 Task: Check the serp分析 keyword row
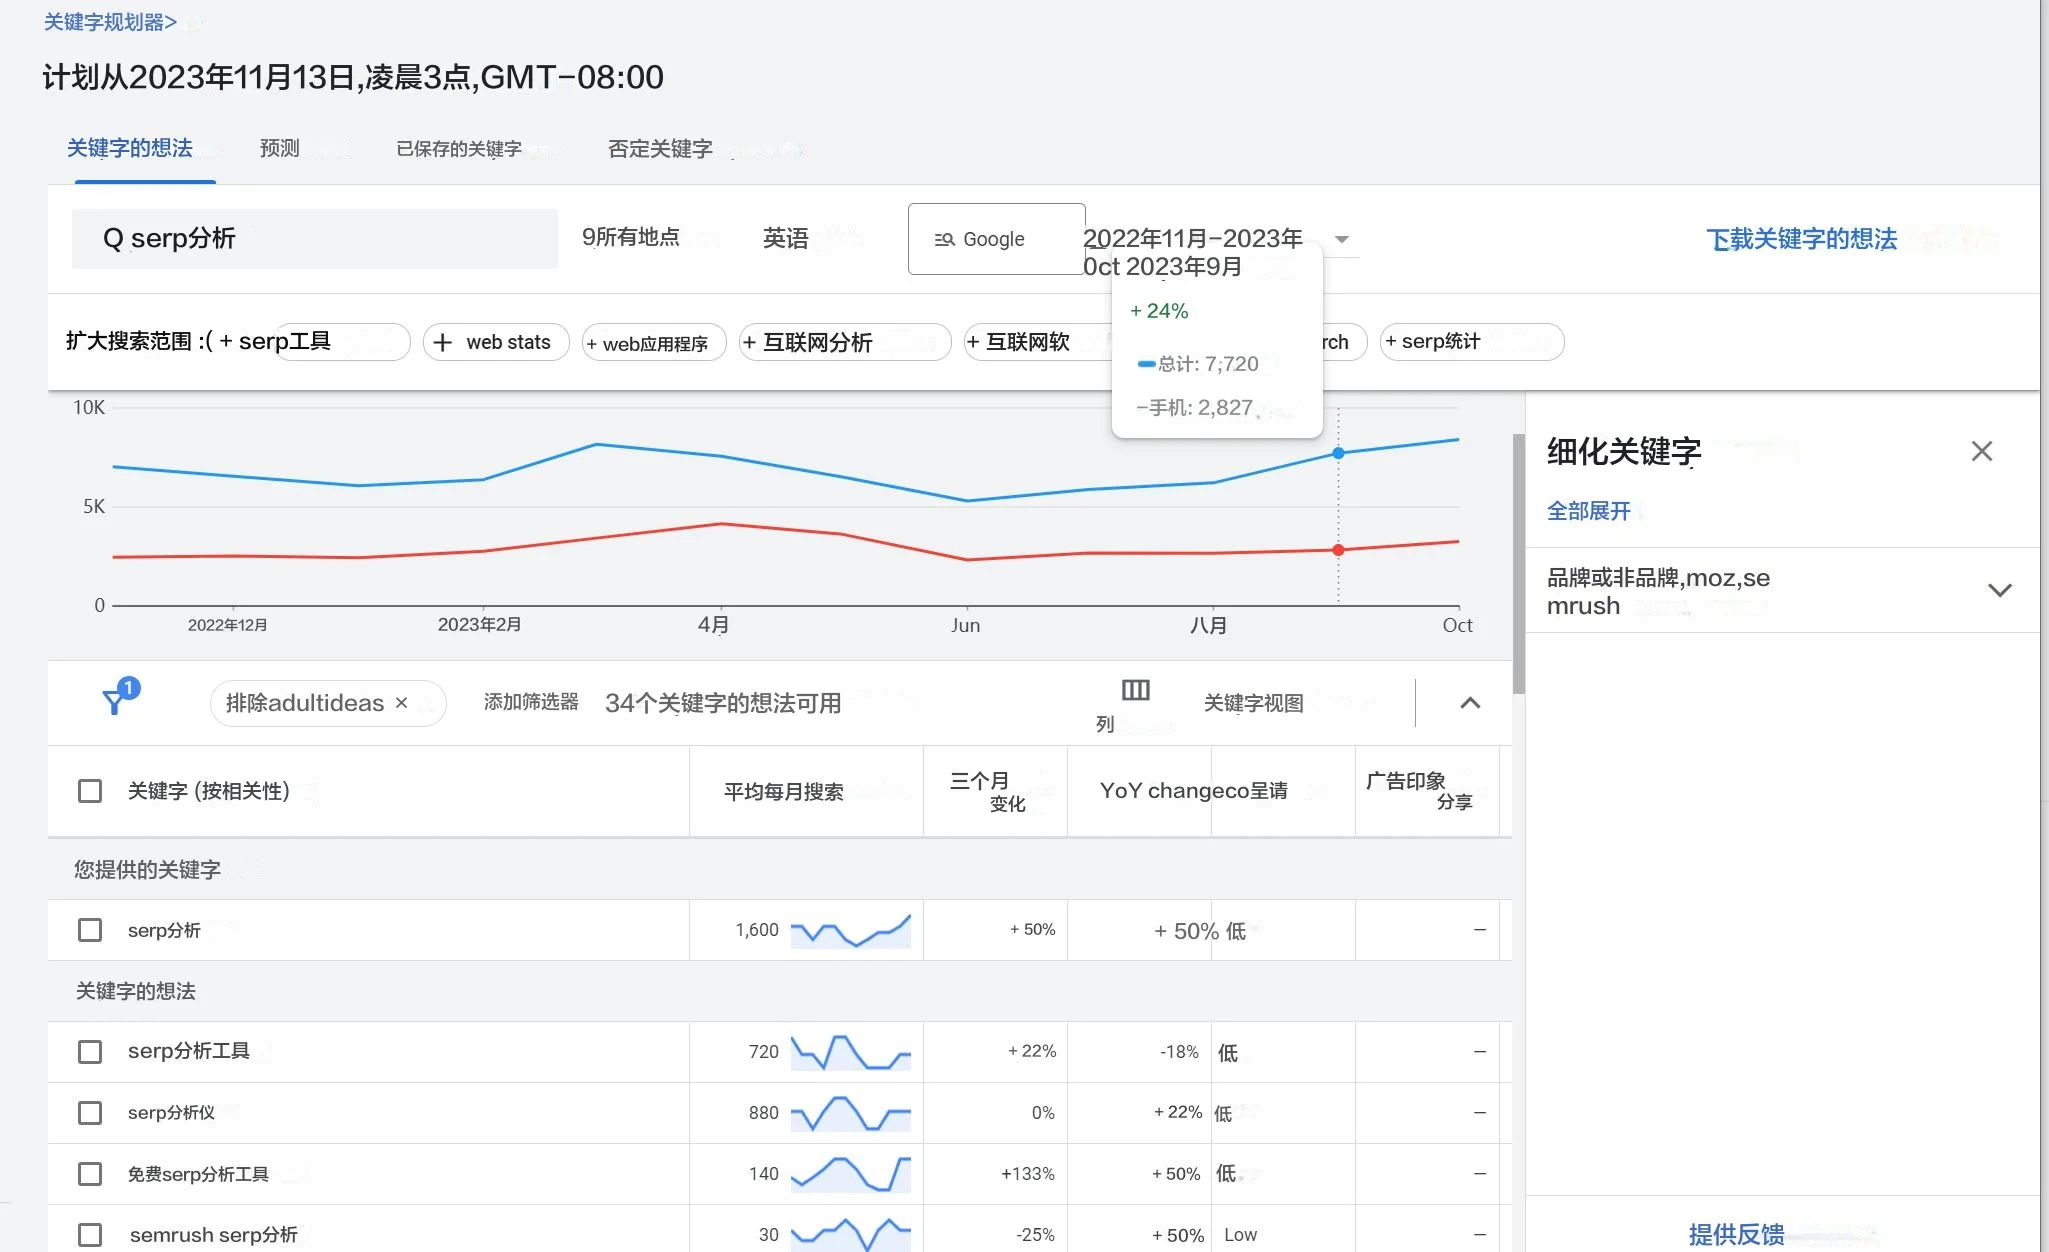(x=90, y=930)
